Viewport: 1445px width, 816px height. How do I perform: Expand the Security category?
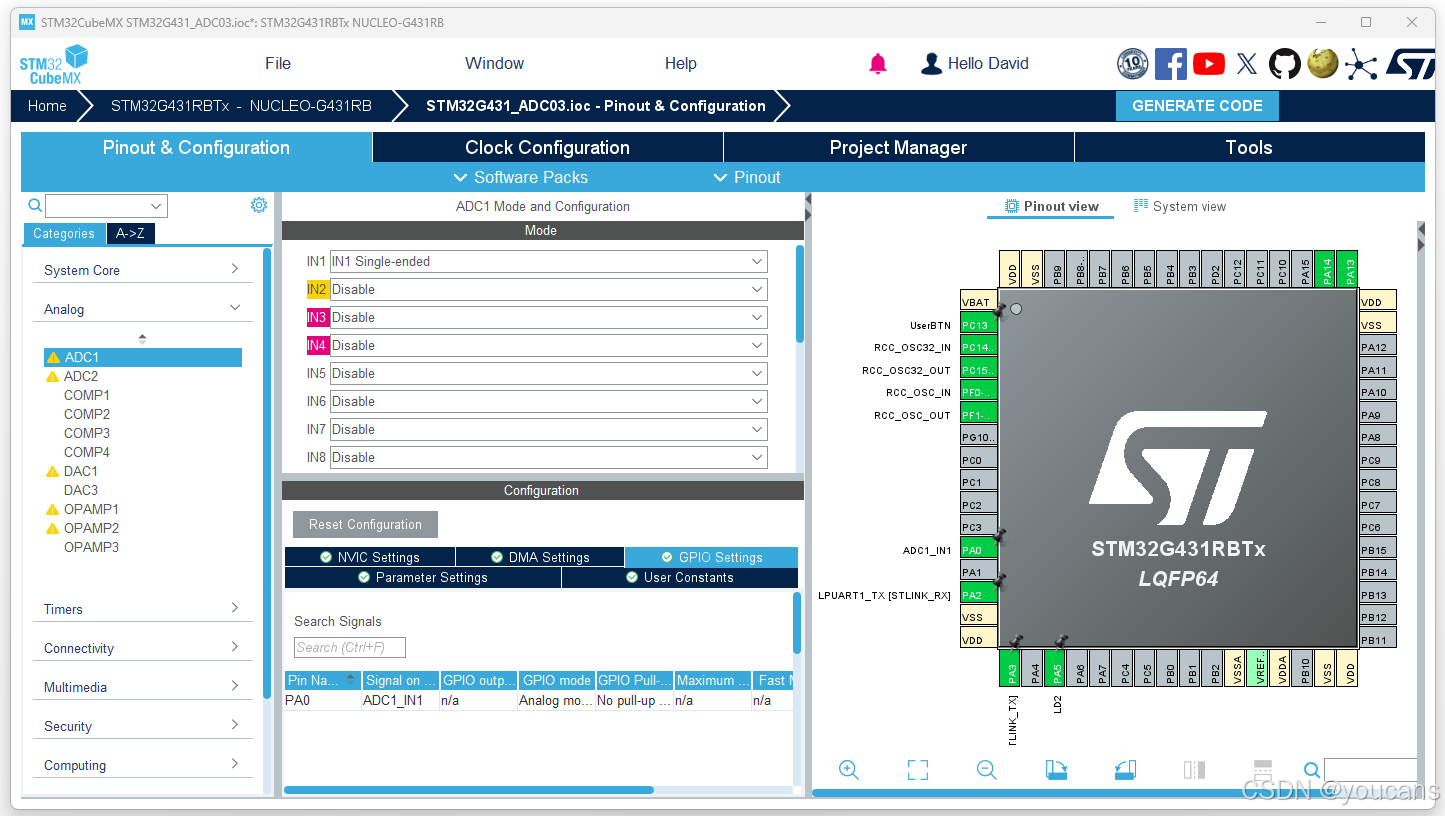(142, 726)
